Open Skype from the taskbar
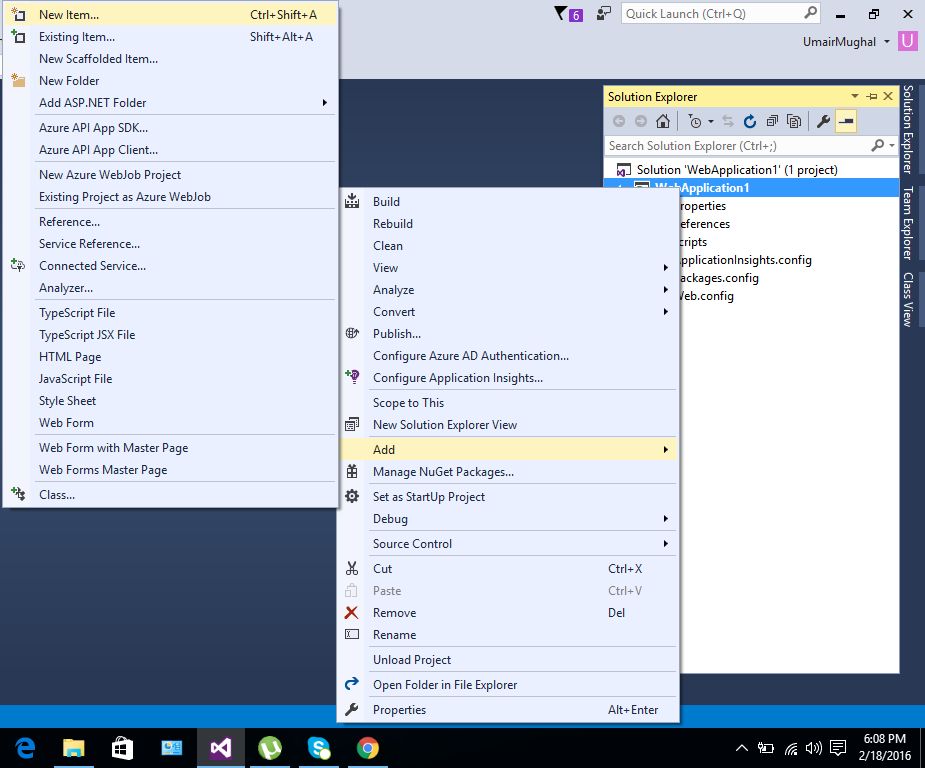925x768 pixels. [319, 748]
